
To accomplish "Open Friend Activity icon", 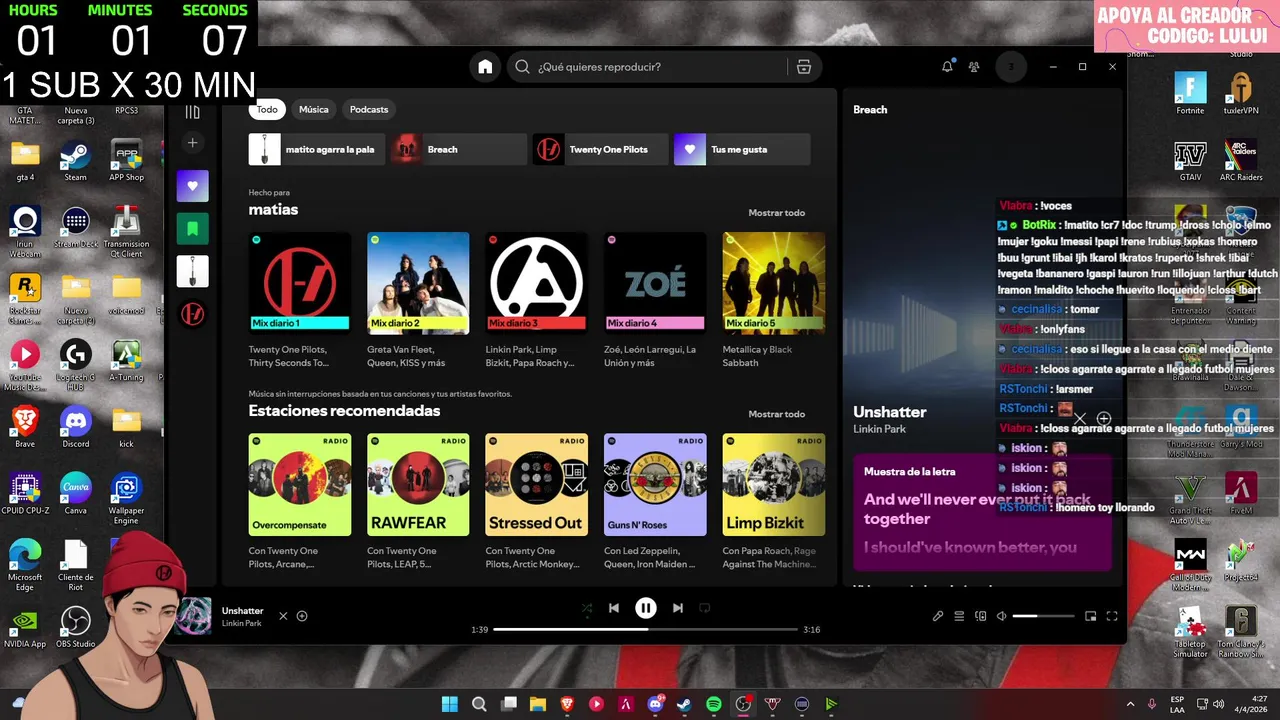I will (974, 67).
